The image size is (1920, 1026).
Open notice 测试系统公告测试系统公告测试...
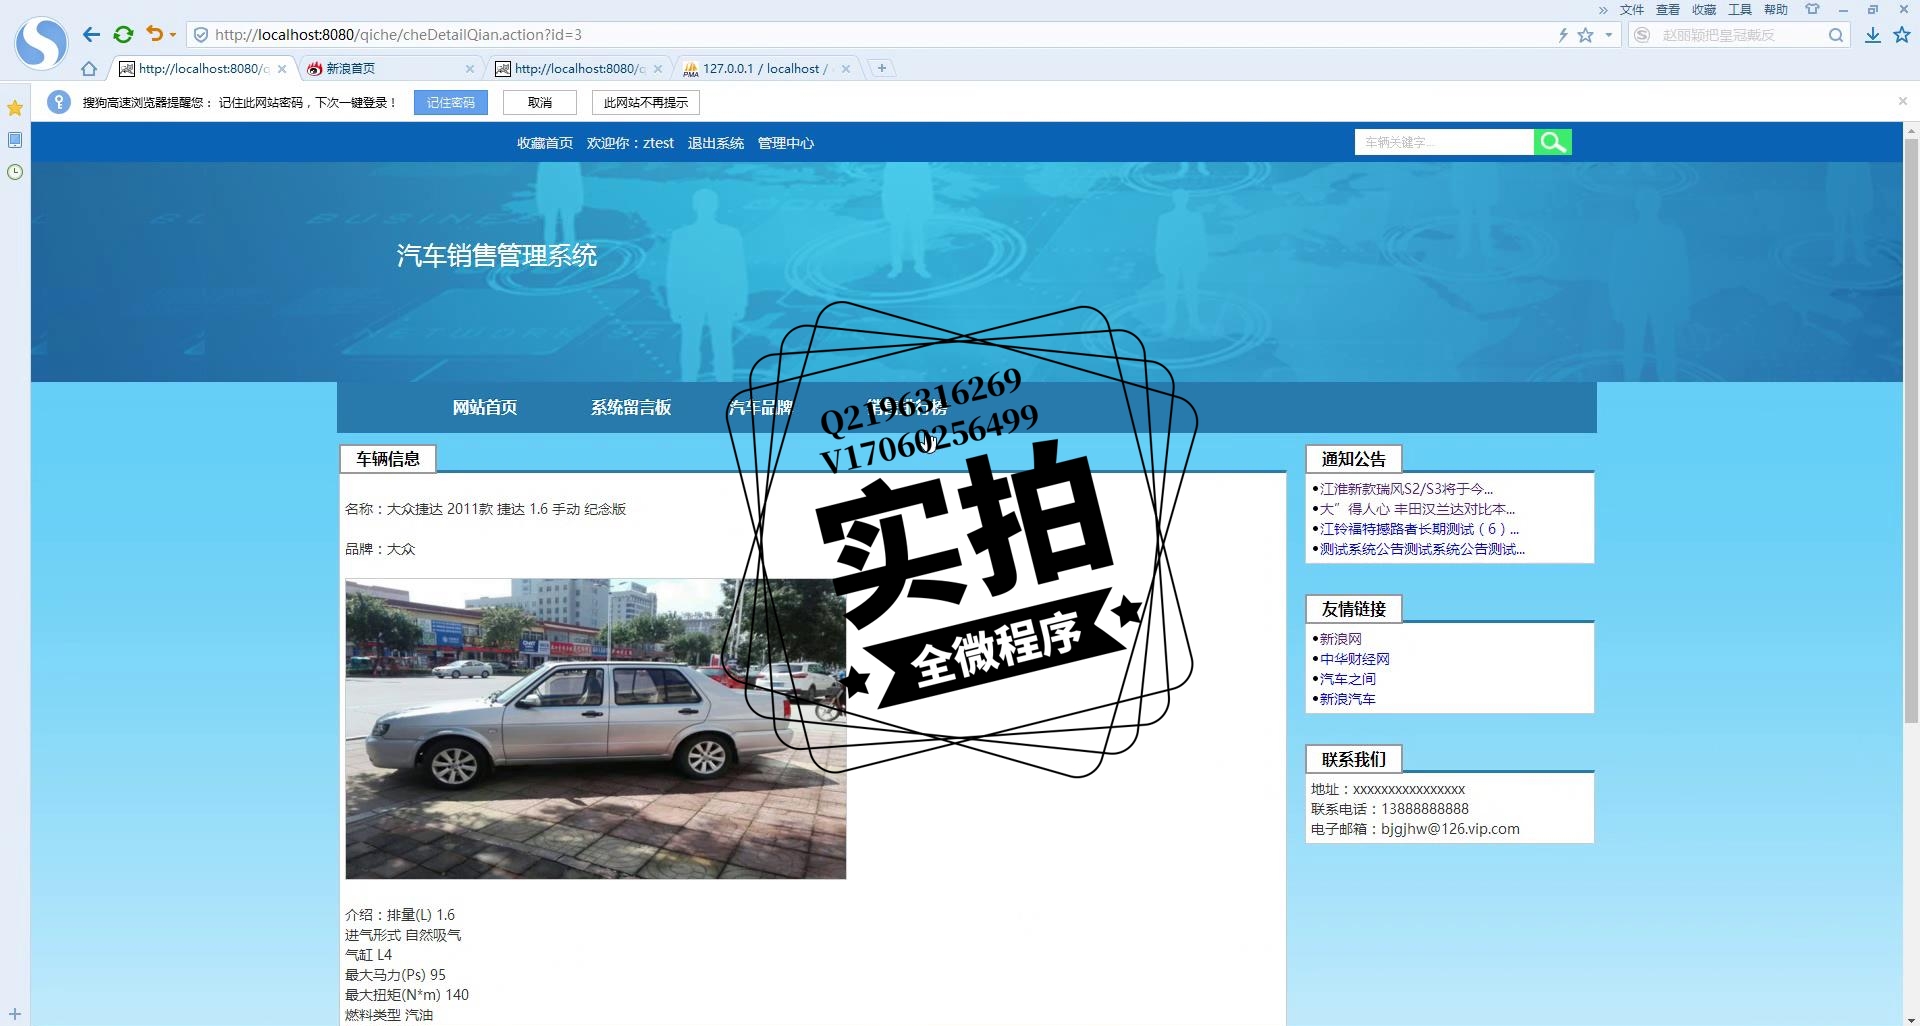tap(1422, 549)
